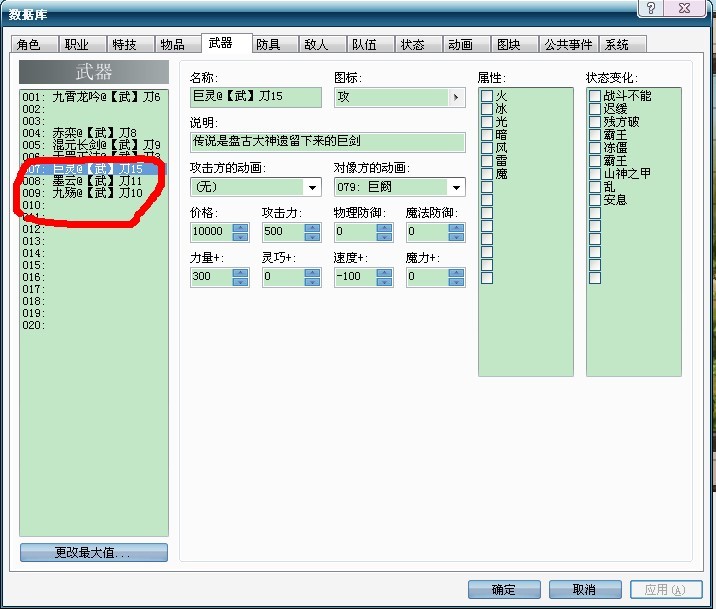Screen dimensions: 716x609
Task: Open the 公共事件 tab
Action: click(569, 45)
